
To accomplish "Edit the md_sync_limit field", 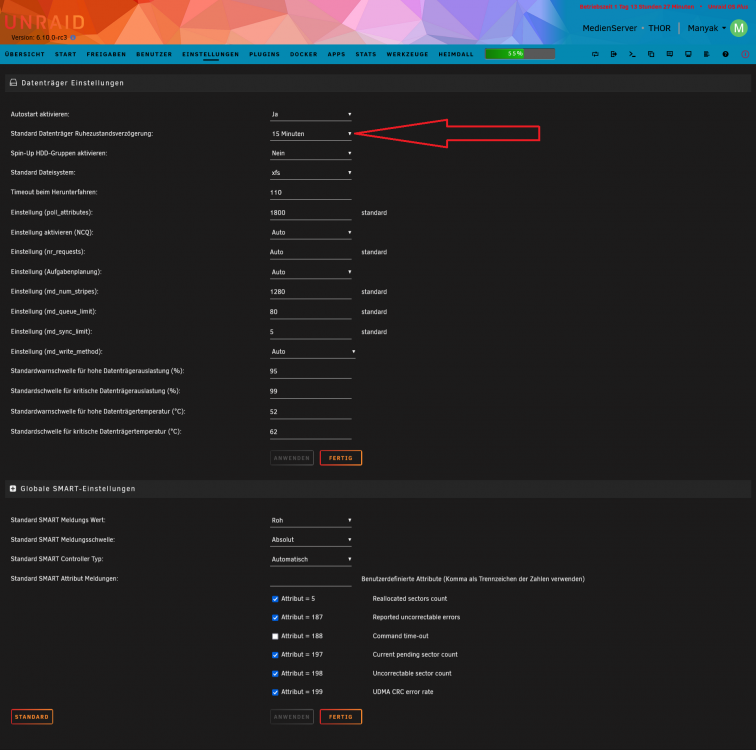I will click(x=310, y=332).
